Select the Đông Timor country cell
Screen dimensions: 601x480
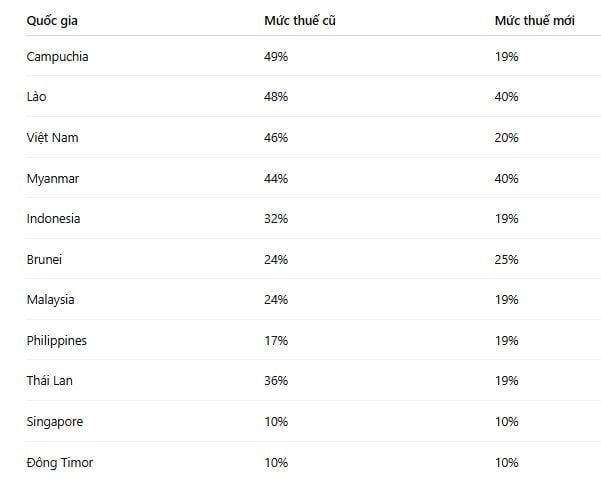tap(60, 462)
